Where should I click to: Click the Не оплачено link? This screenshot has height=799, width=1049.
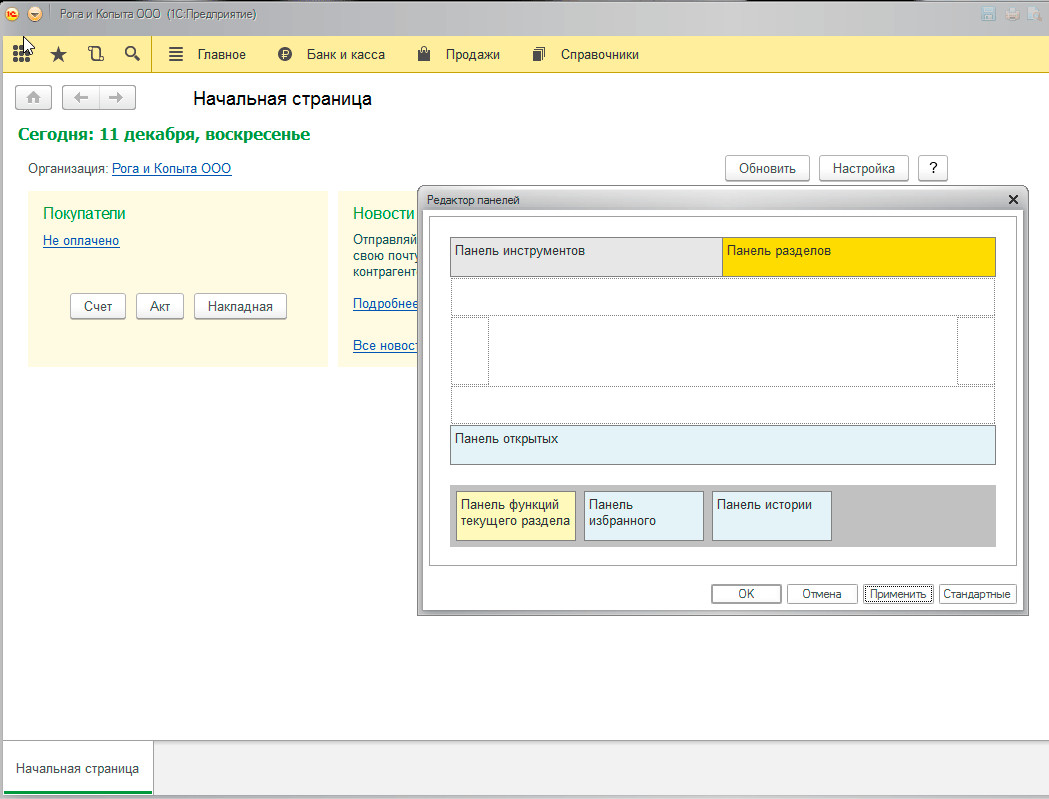click(x=81, y=240)
